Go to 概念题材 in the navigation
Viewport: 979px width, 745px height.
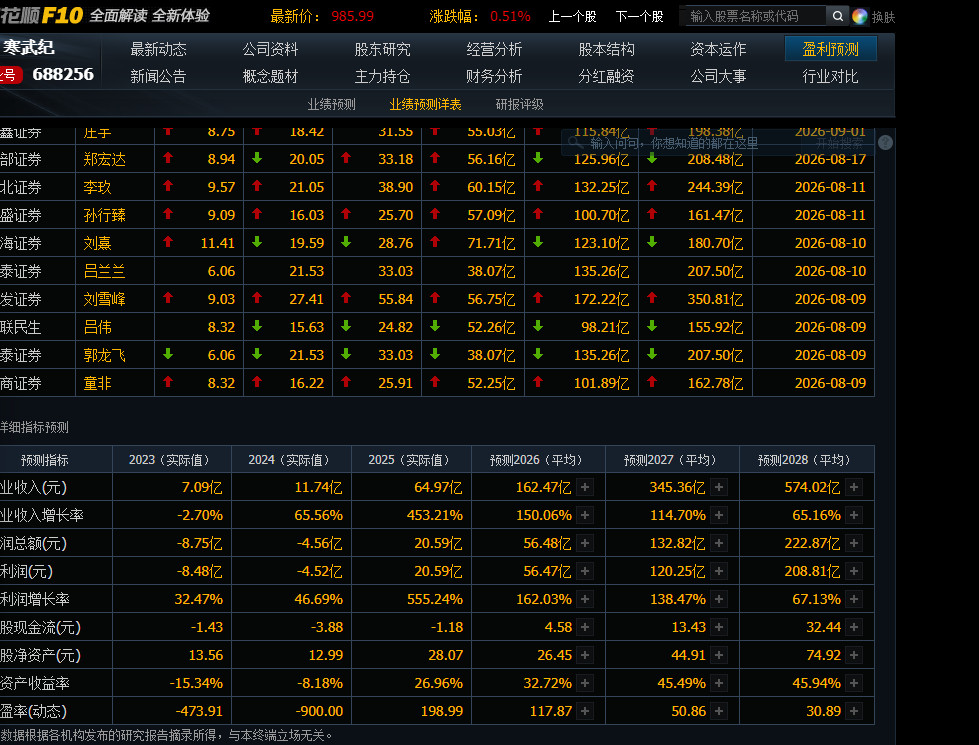coord(270,76)
